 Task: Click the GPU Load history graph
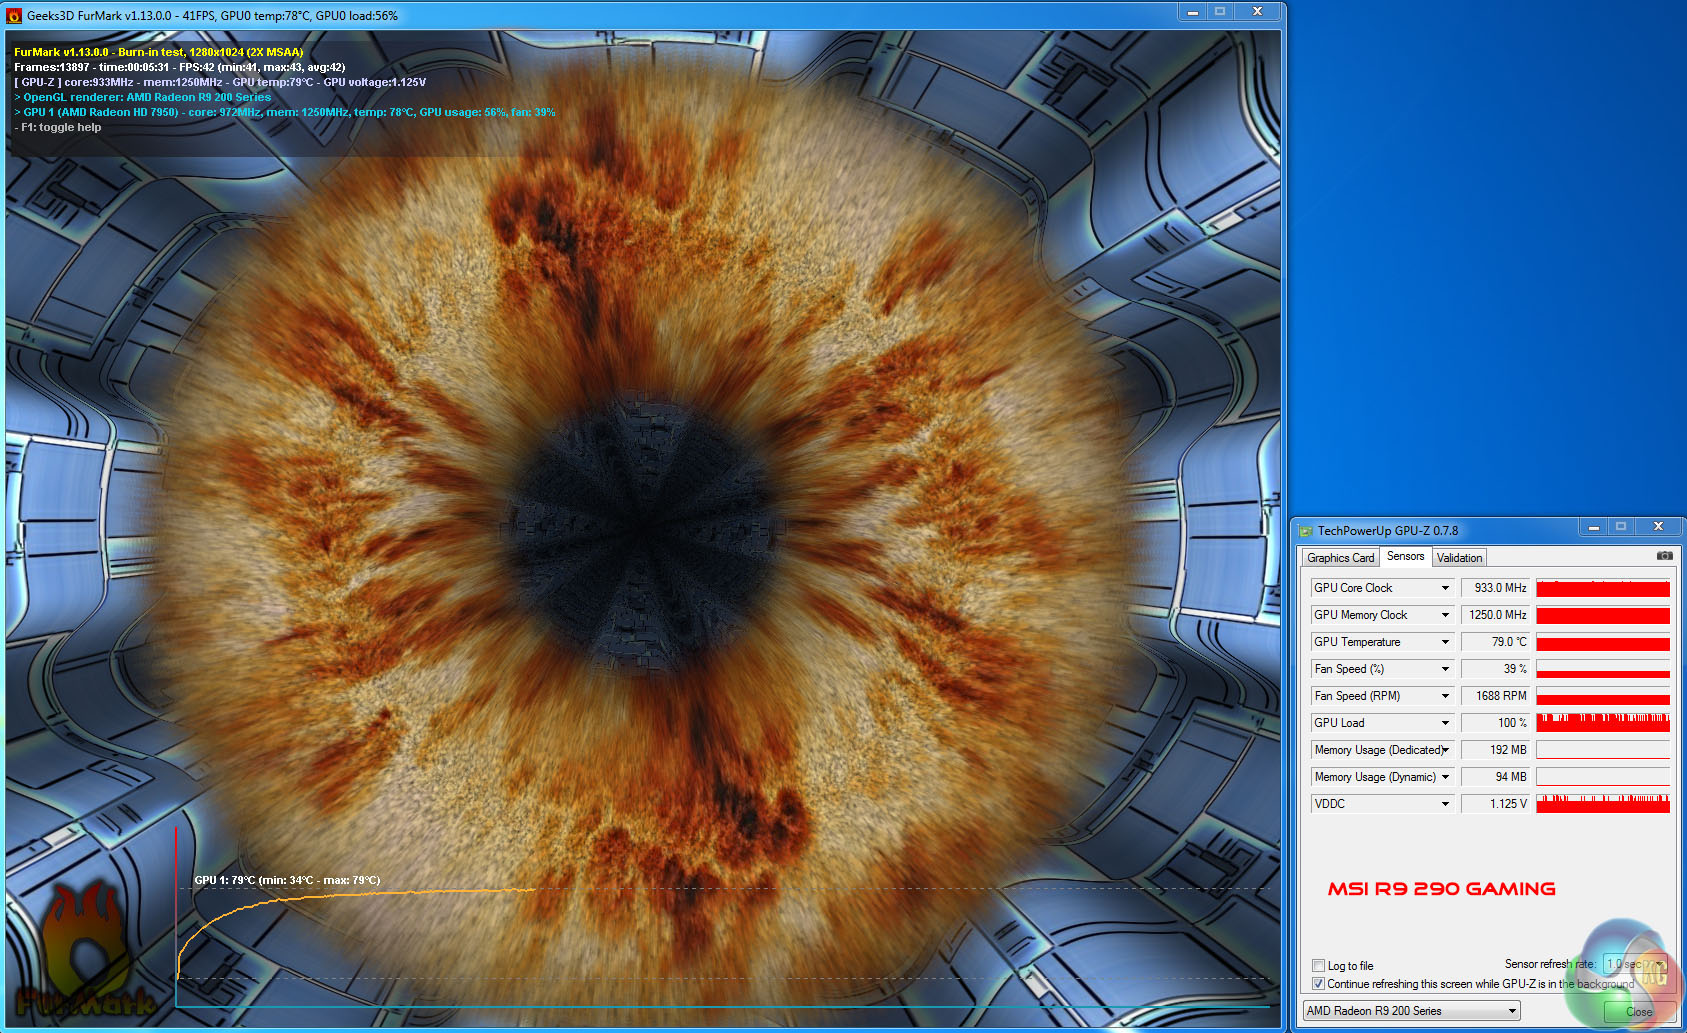tap(1603, 723)
